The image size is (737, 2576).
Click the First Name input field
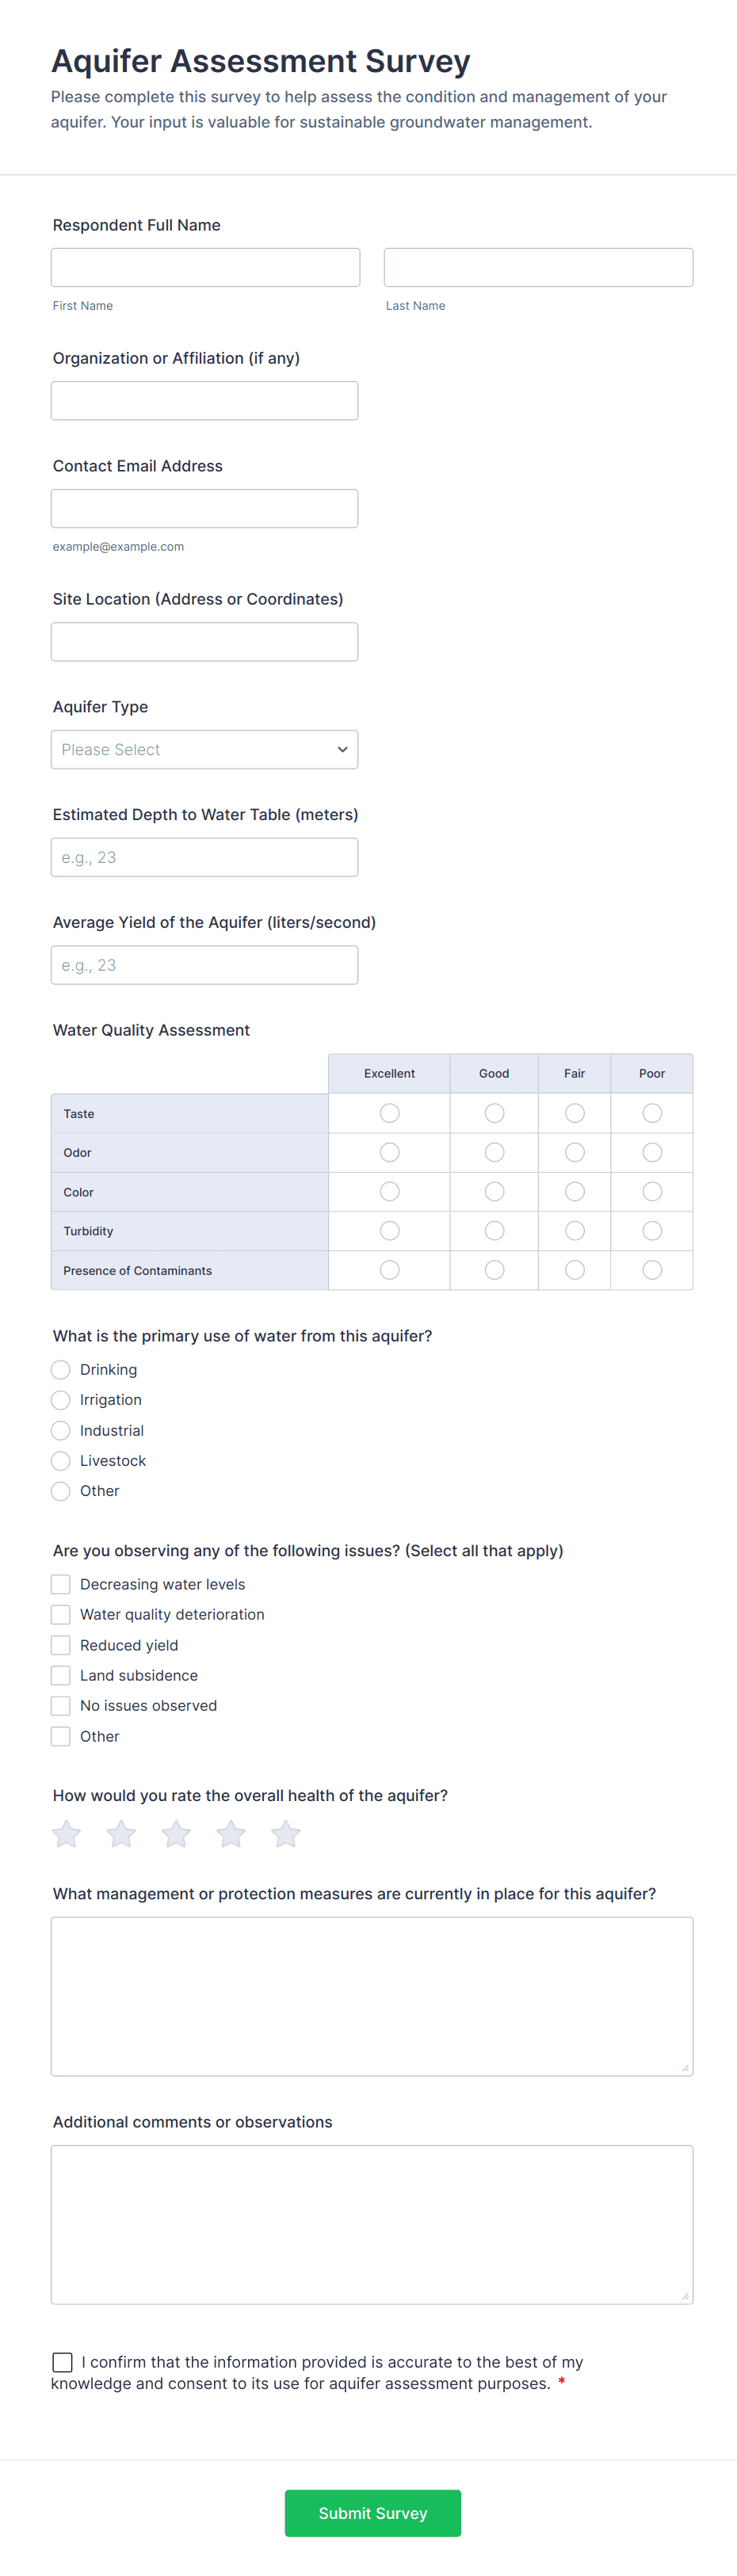tap(205, 268)
